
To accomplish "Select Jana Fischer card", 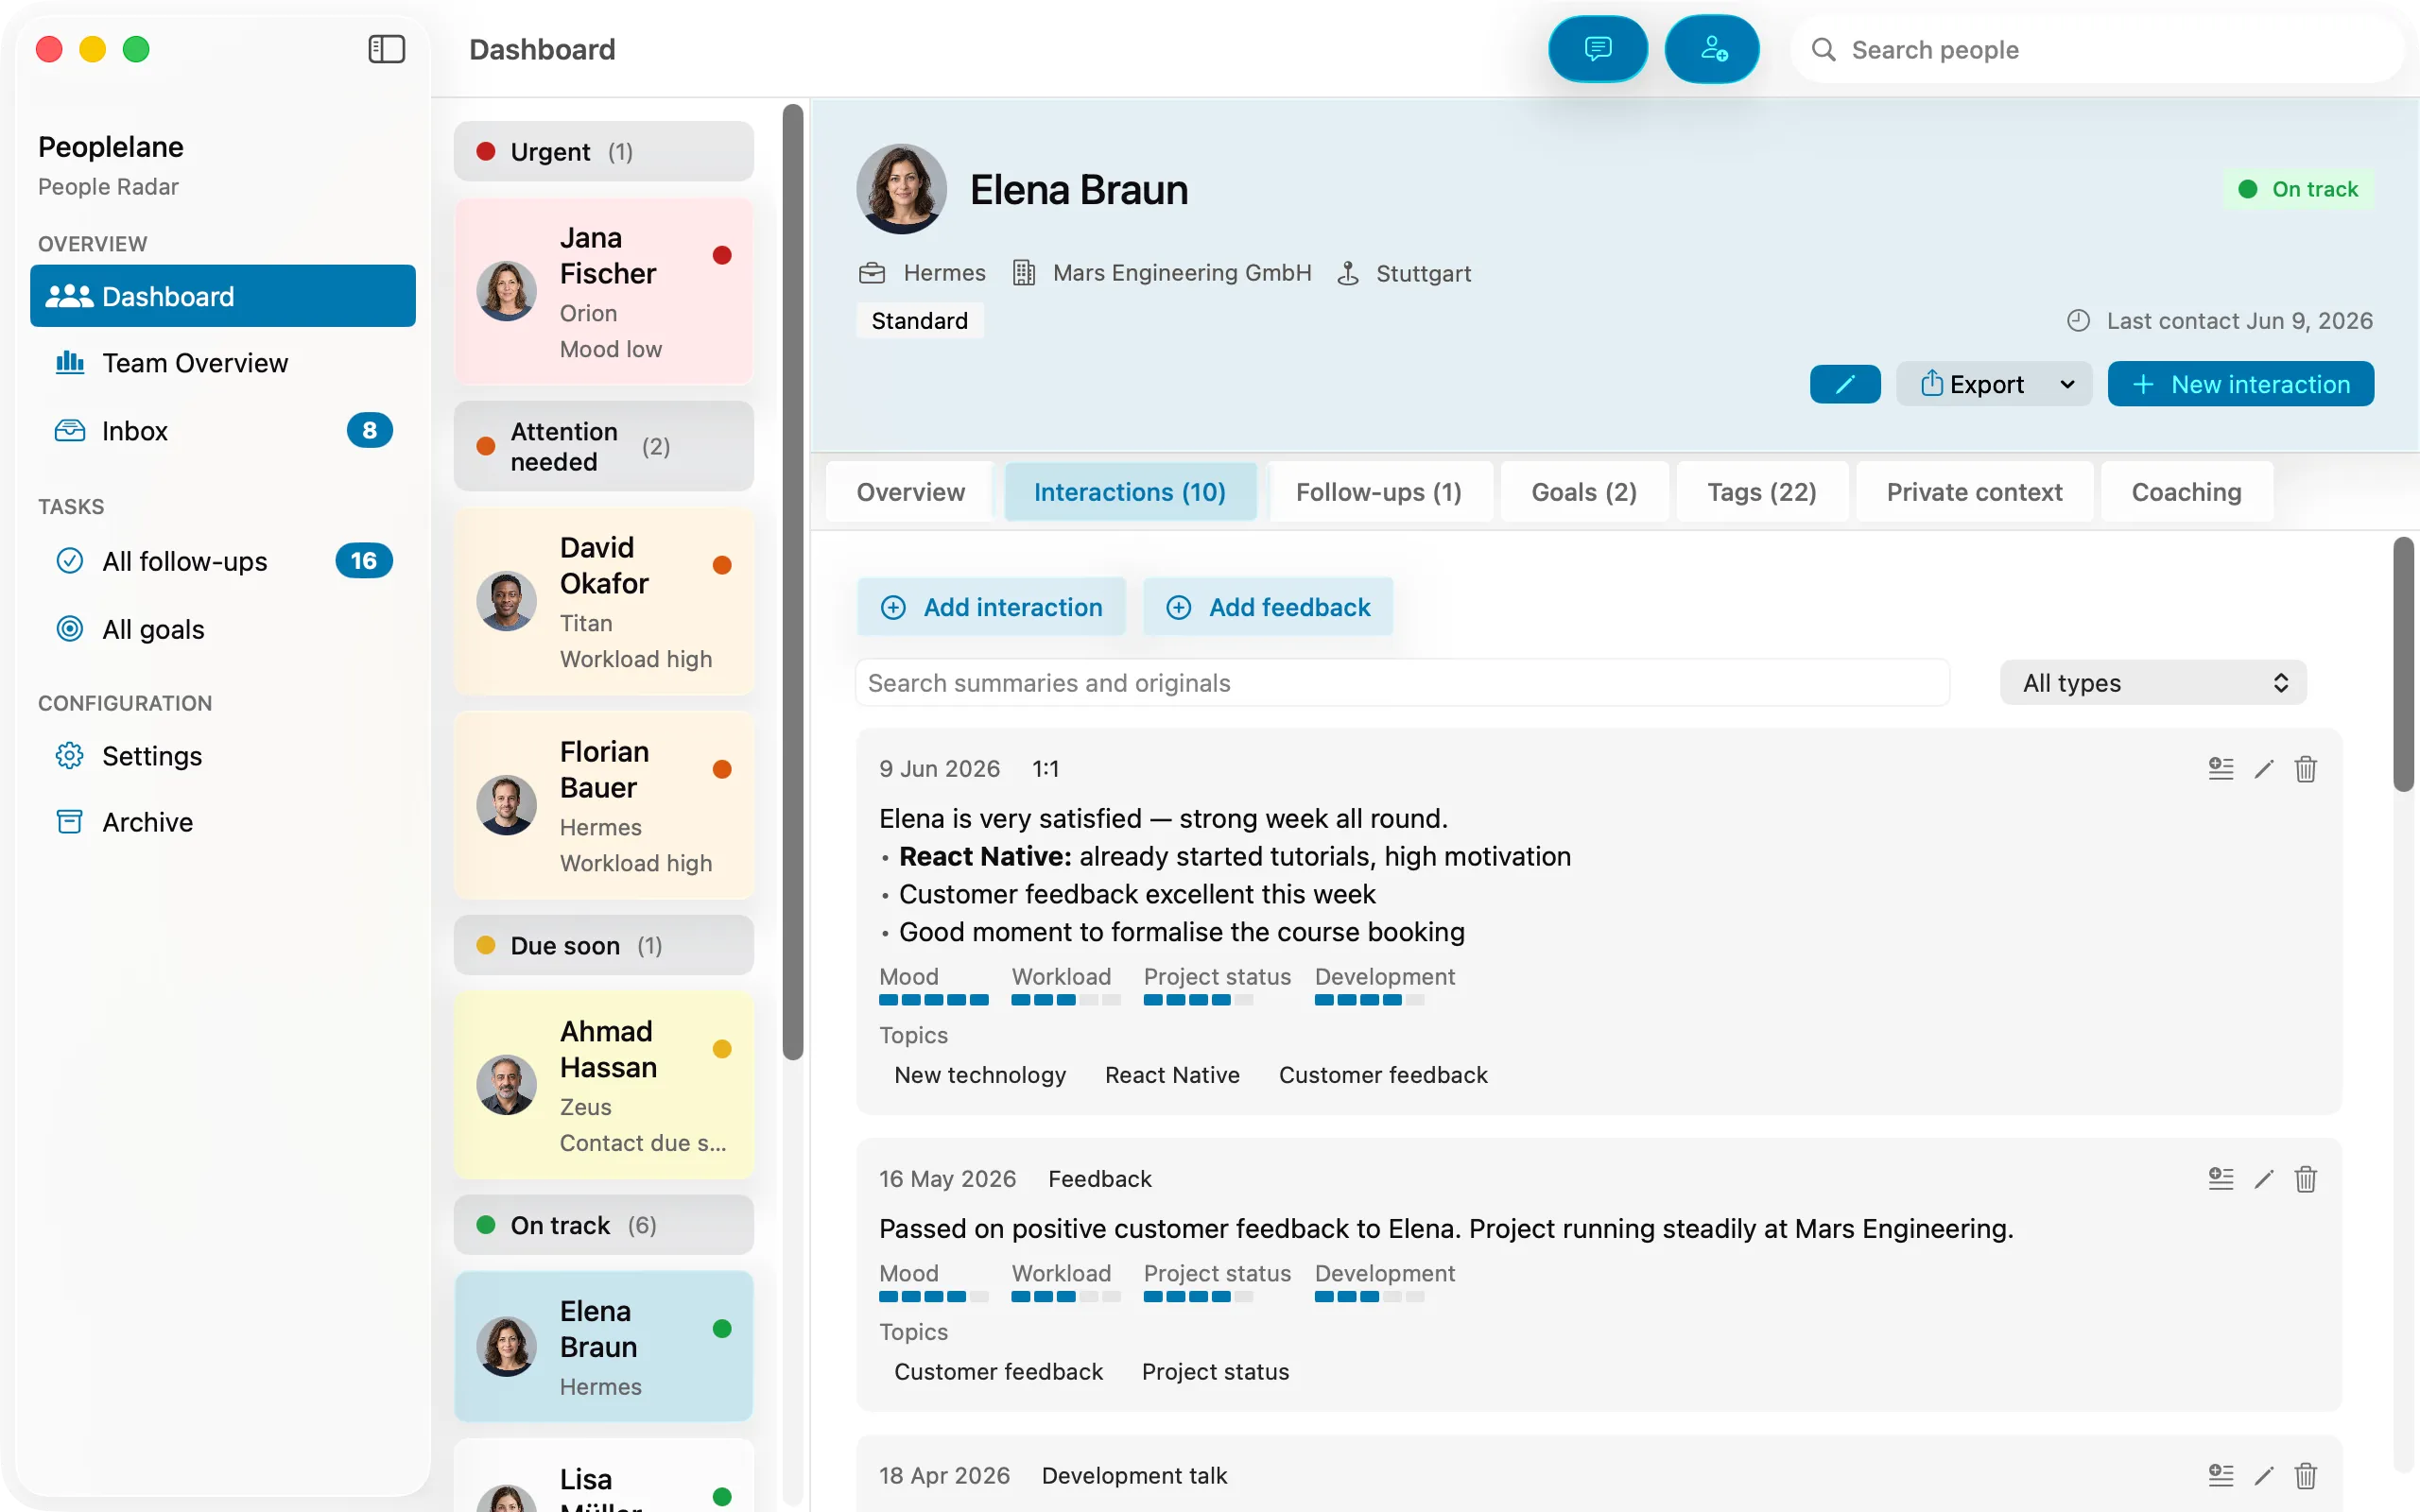I will (603, 291).
